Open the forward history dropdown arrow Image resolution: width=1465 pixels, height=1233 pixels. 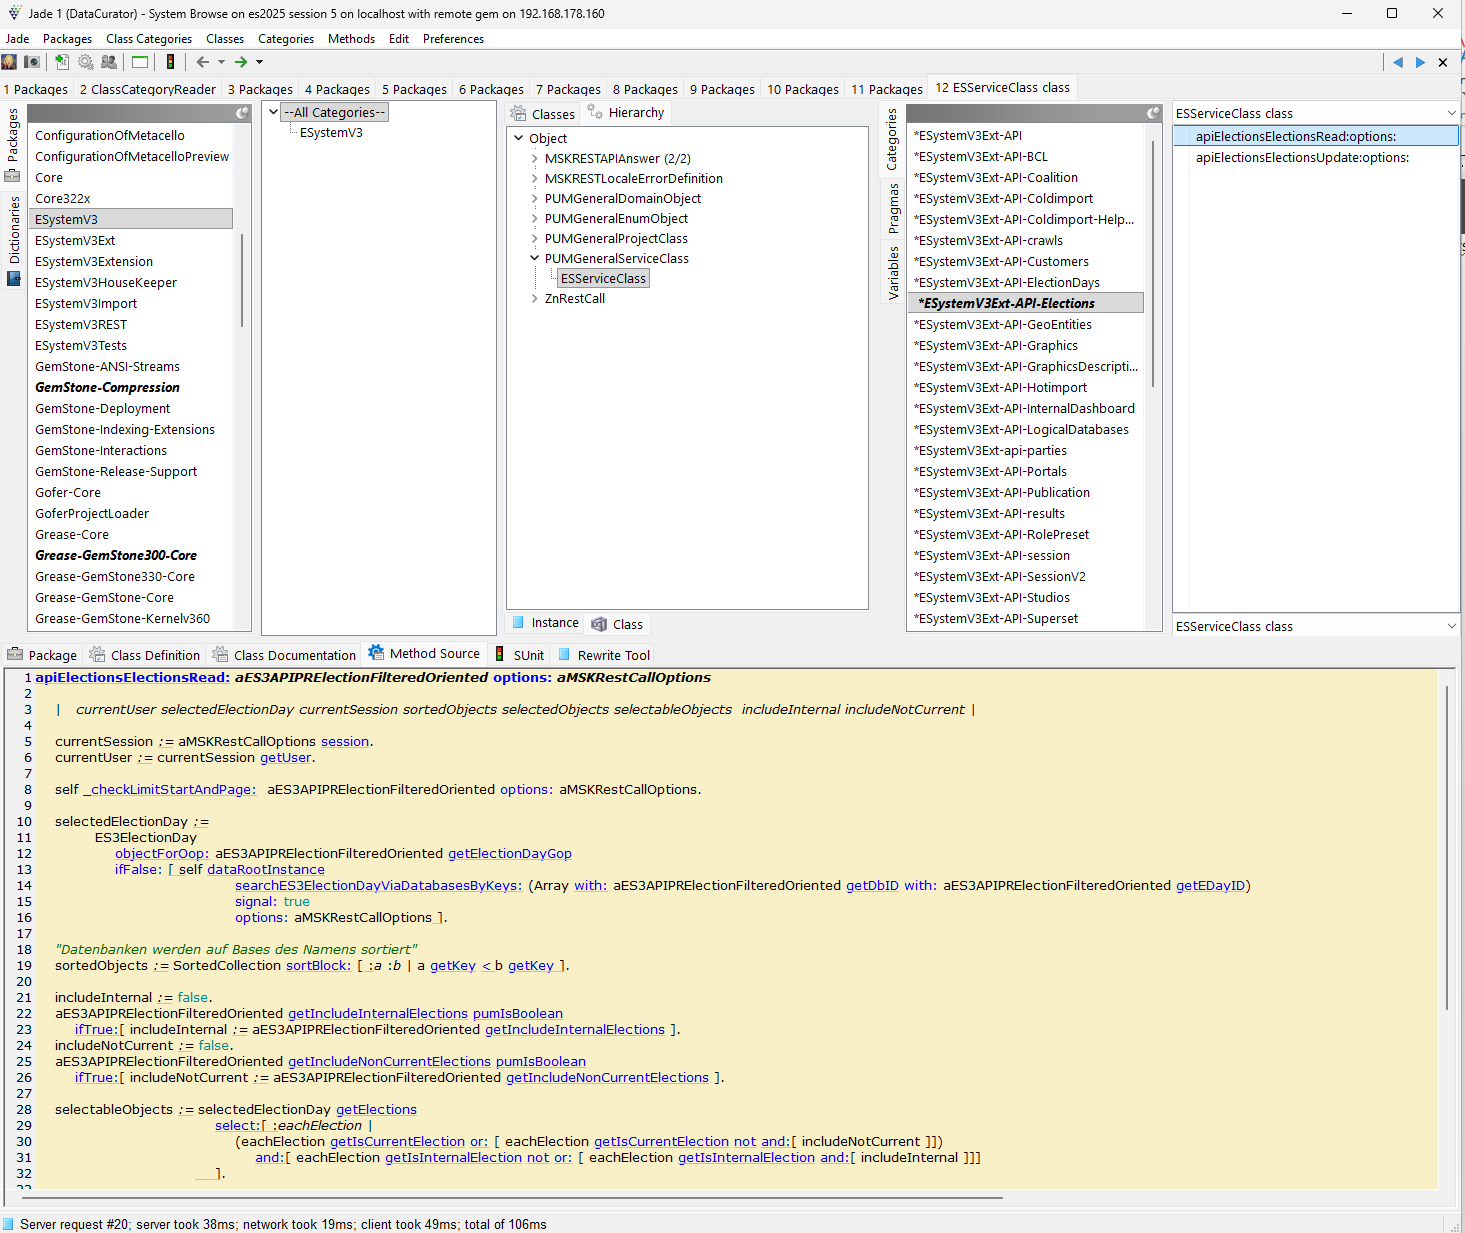tap(259, 62)
